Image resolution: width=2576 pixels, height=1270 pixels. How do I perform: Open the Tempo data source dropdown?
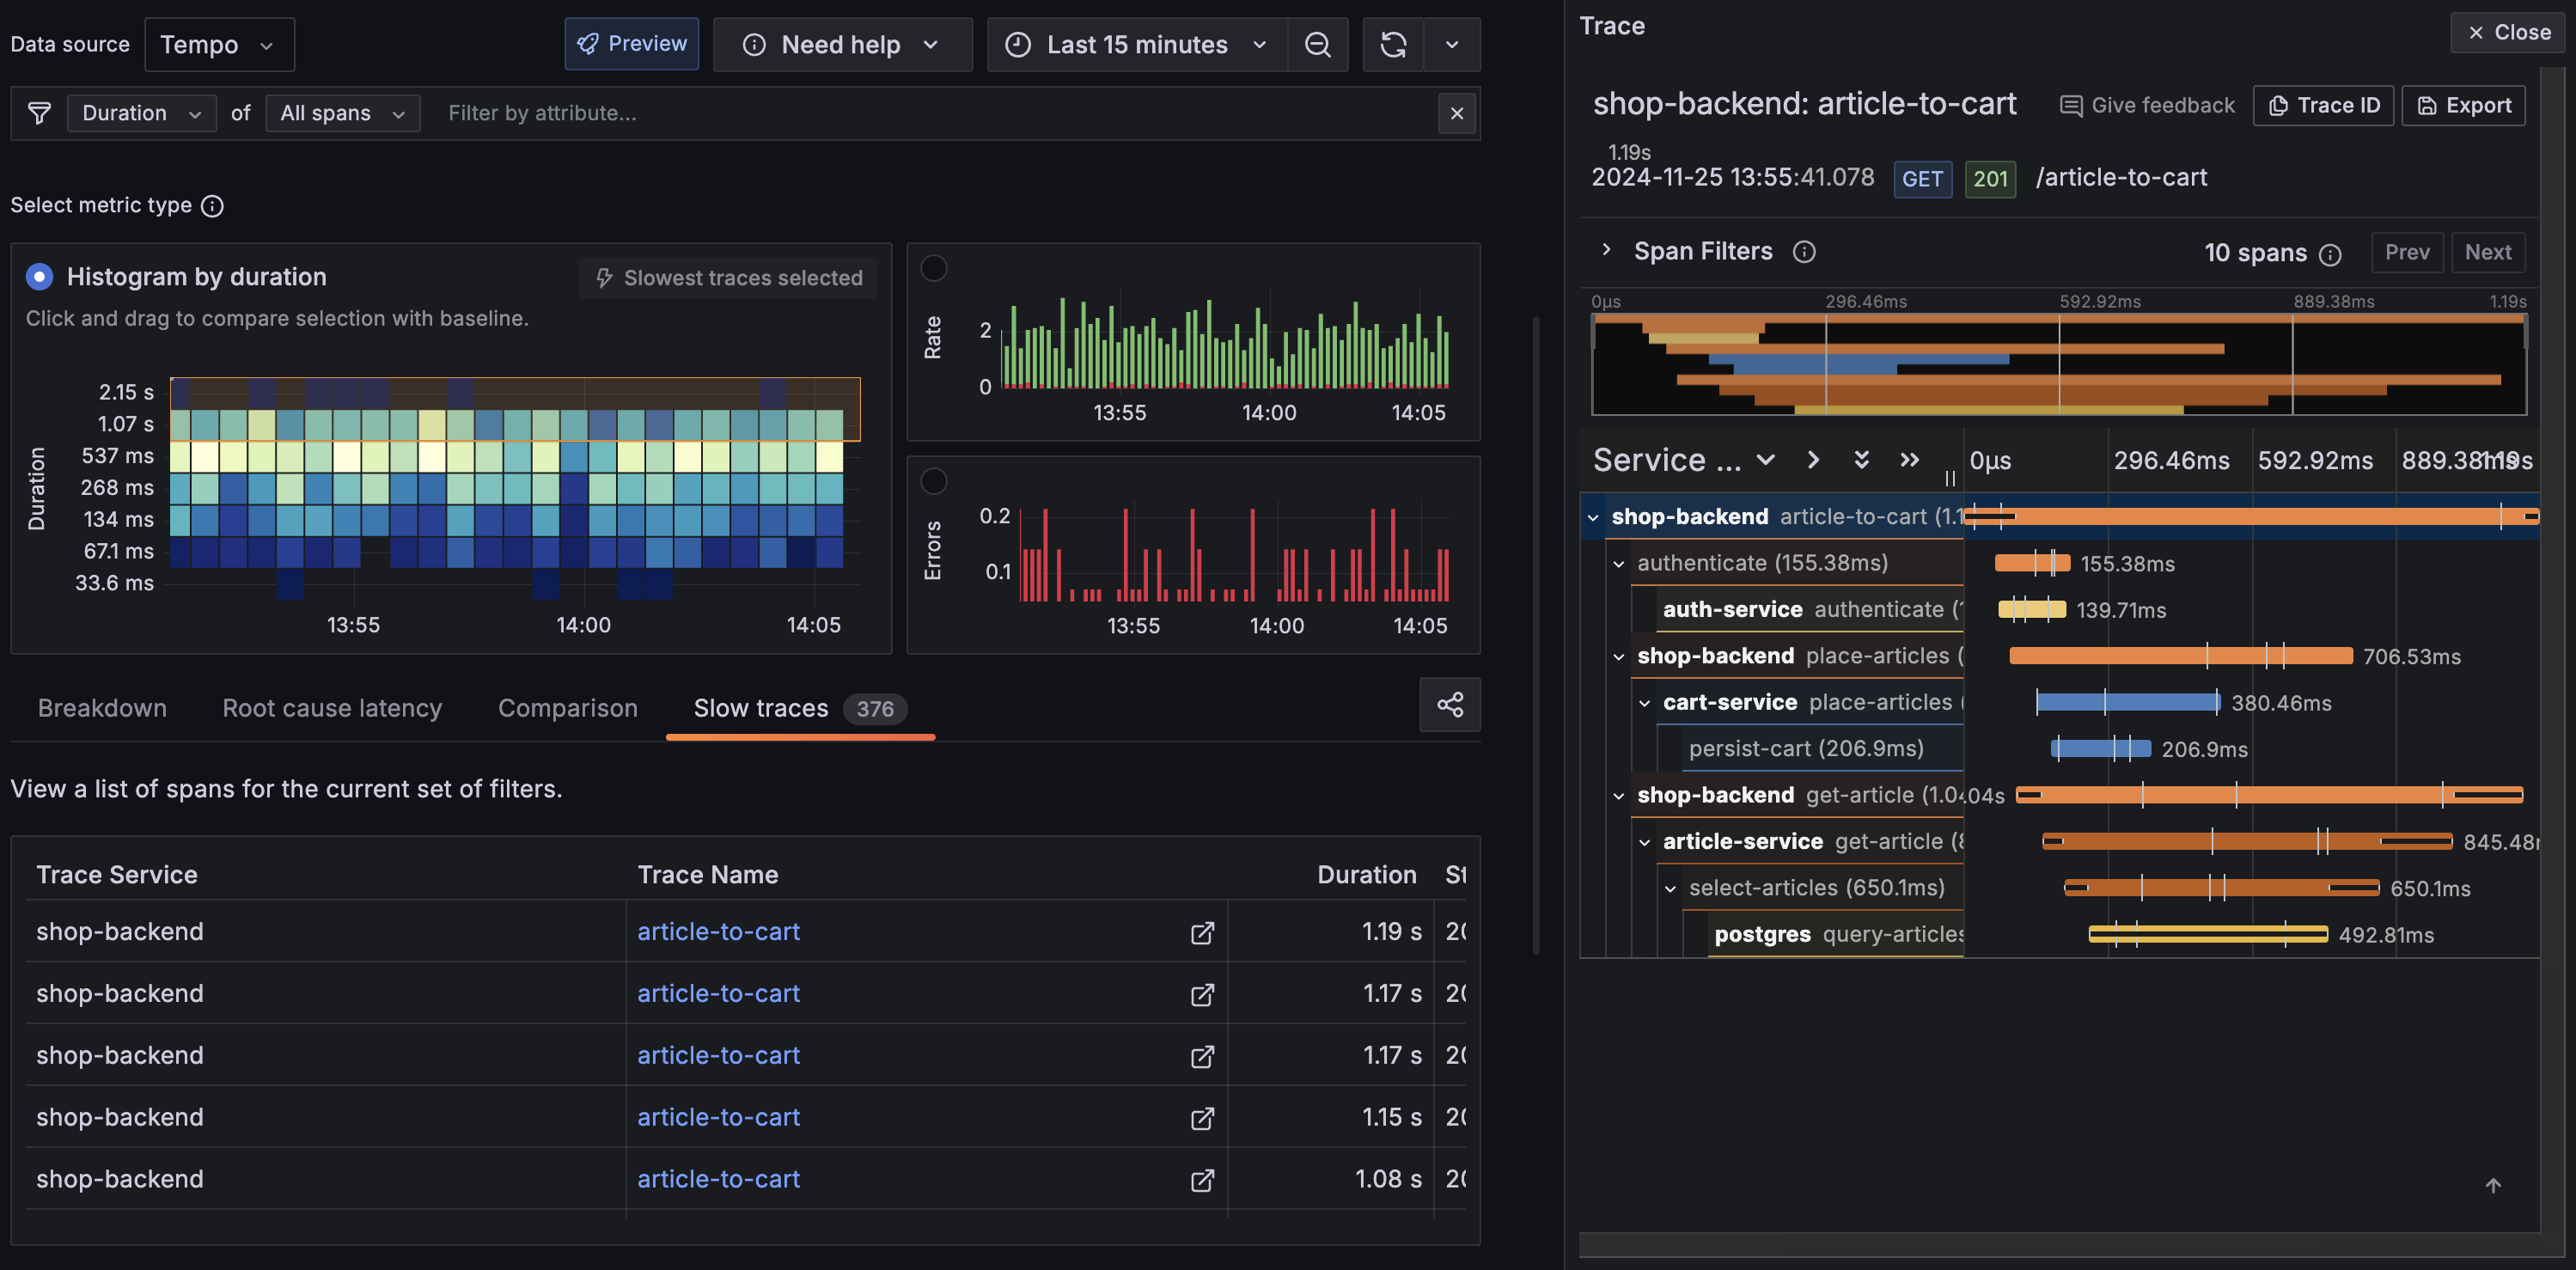pyautogui.click(x=219, y=44)
